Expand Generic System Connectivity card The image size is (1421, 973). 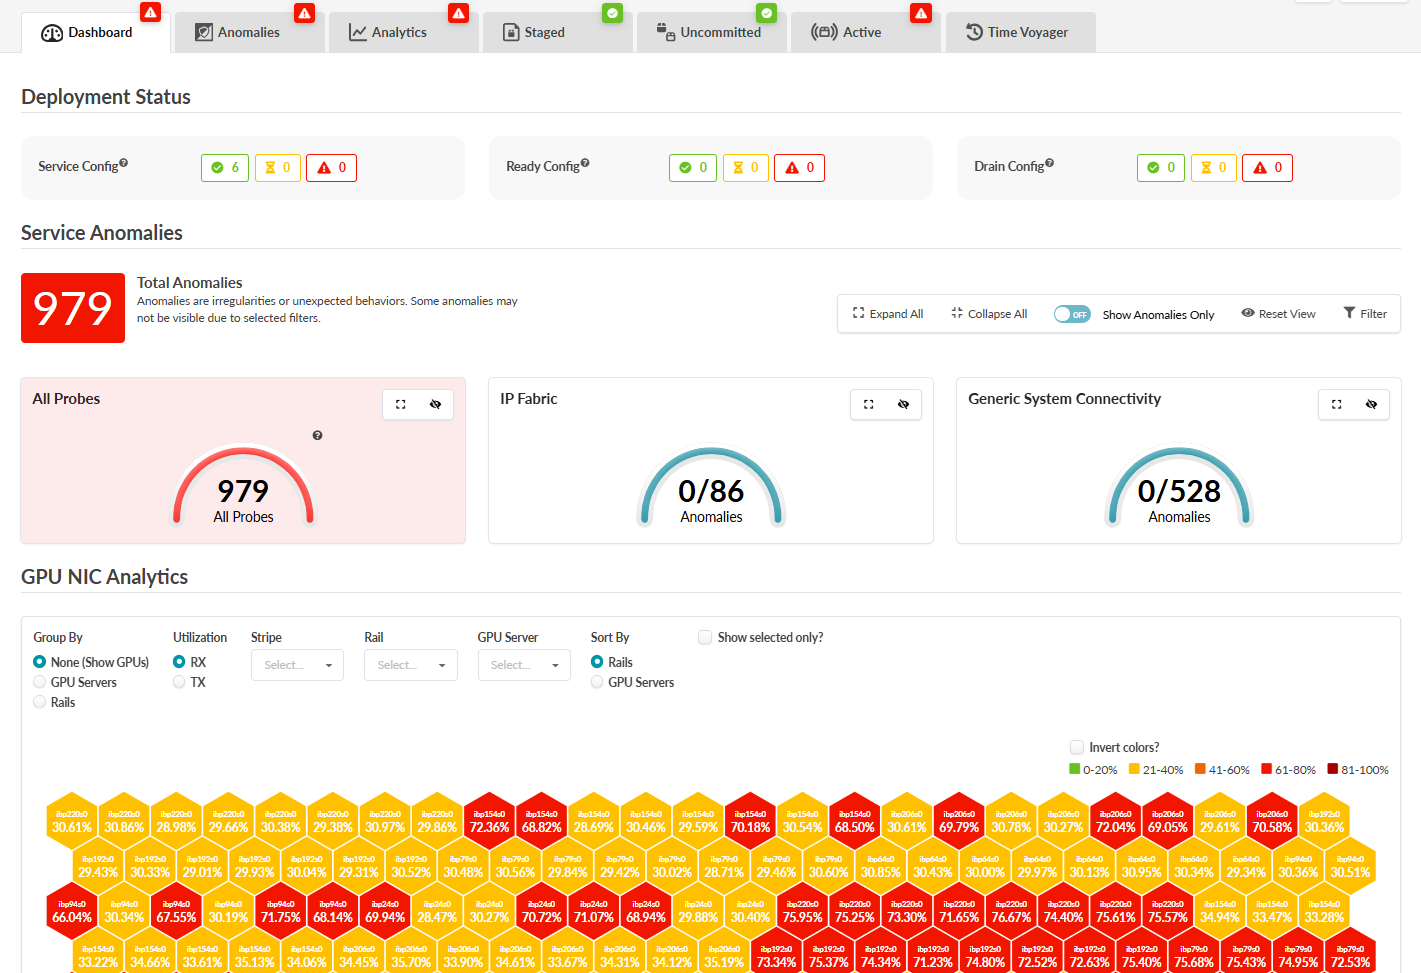pos(1337,404)
